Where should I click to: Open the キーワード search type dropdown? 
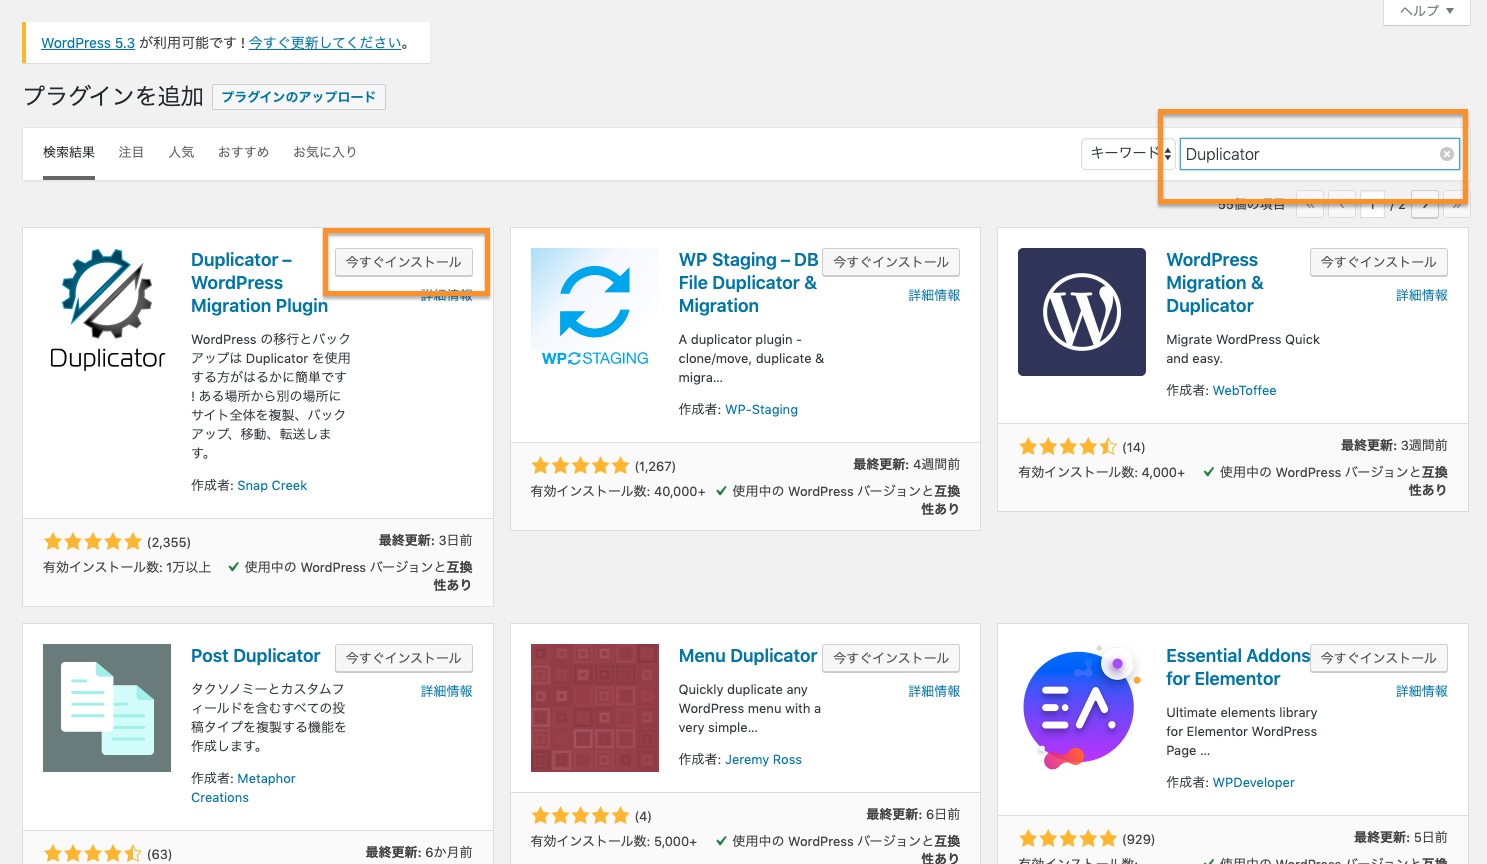click(1129, 154)
